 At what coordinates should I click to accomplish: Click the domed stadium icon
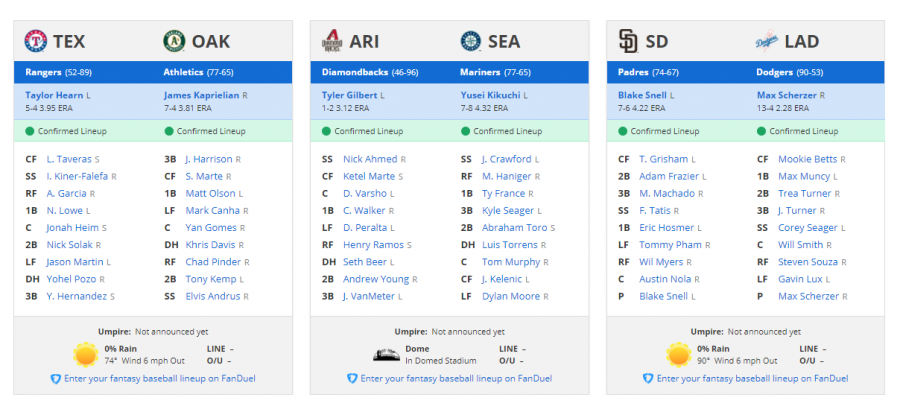click(386, 355)
